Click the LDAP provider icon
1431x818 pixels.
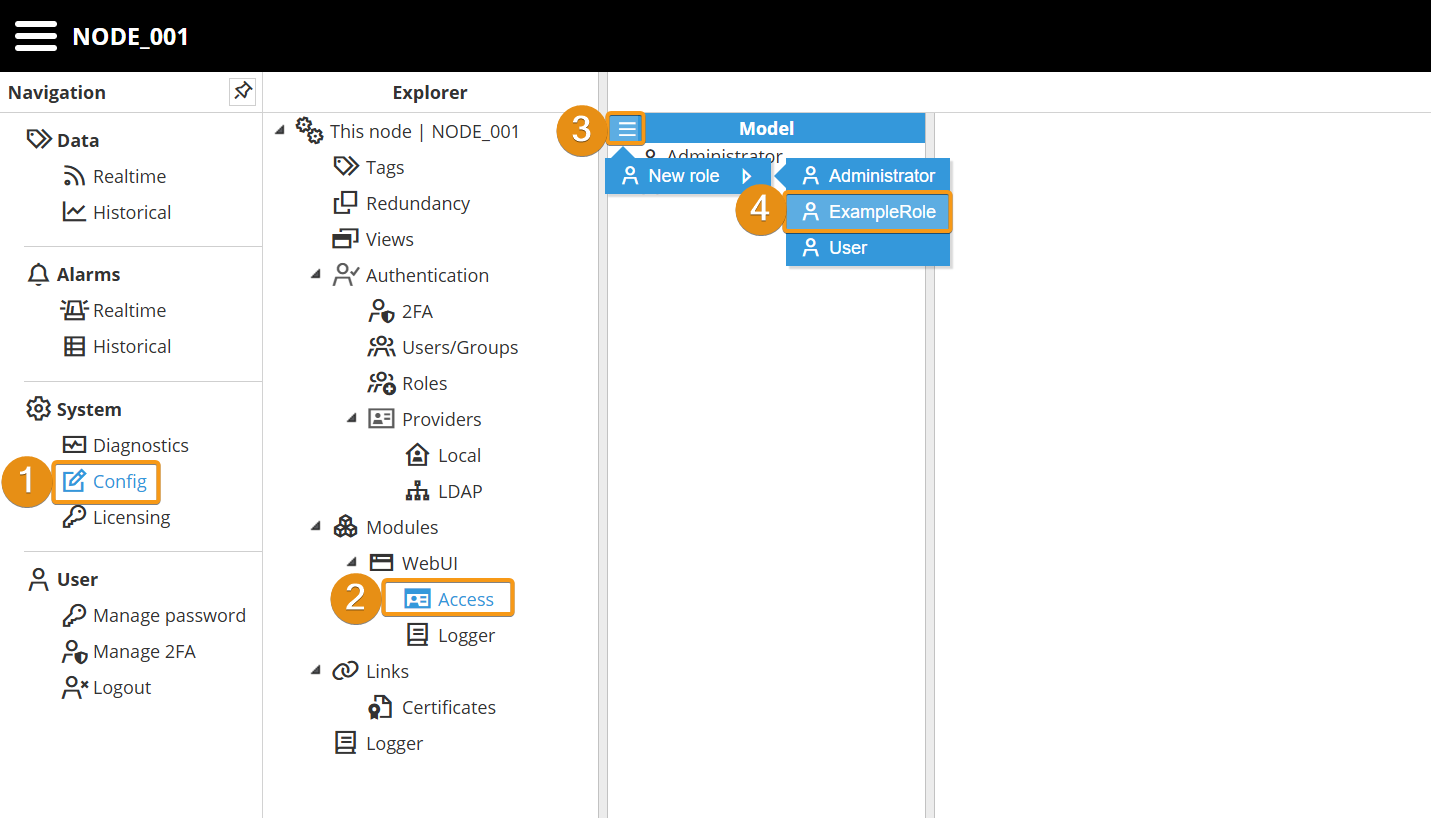[417, 491]
